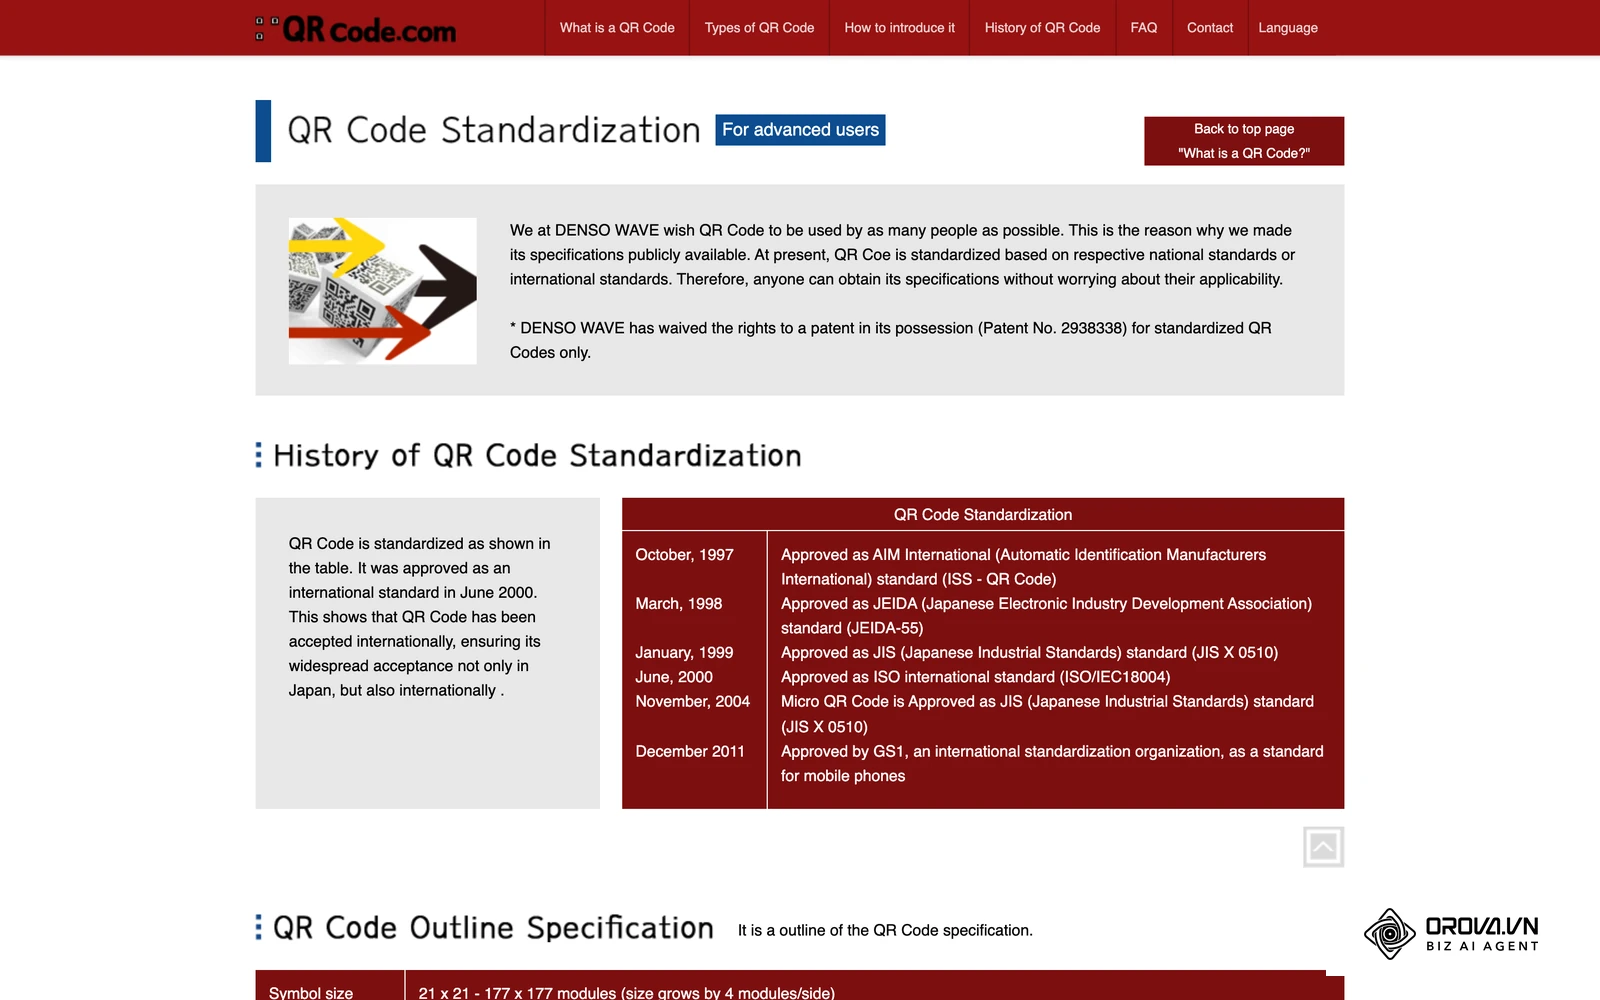Click the QR Code Standardization page title
Viewport: 1600px width, 1000px height.
pyautogui.click(x=494, y=130)
